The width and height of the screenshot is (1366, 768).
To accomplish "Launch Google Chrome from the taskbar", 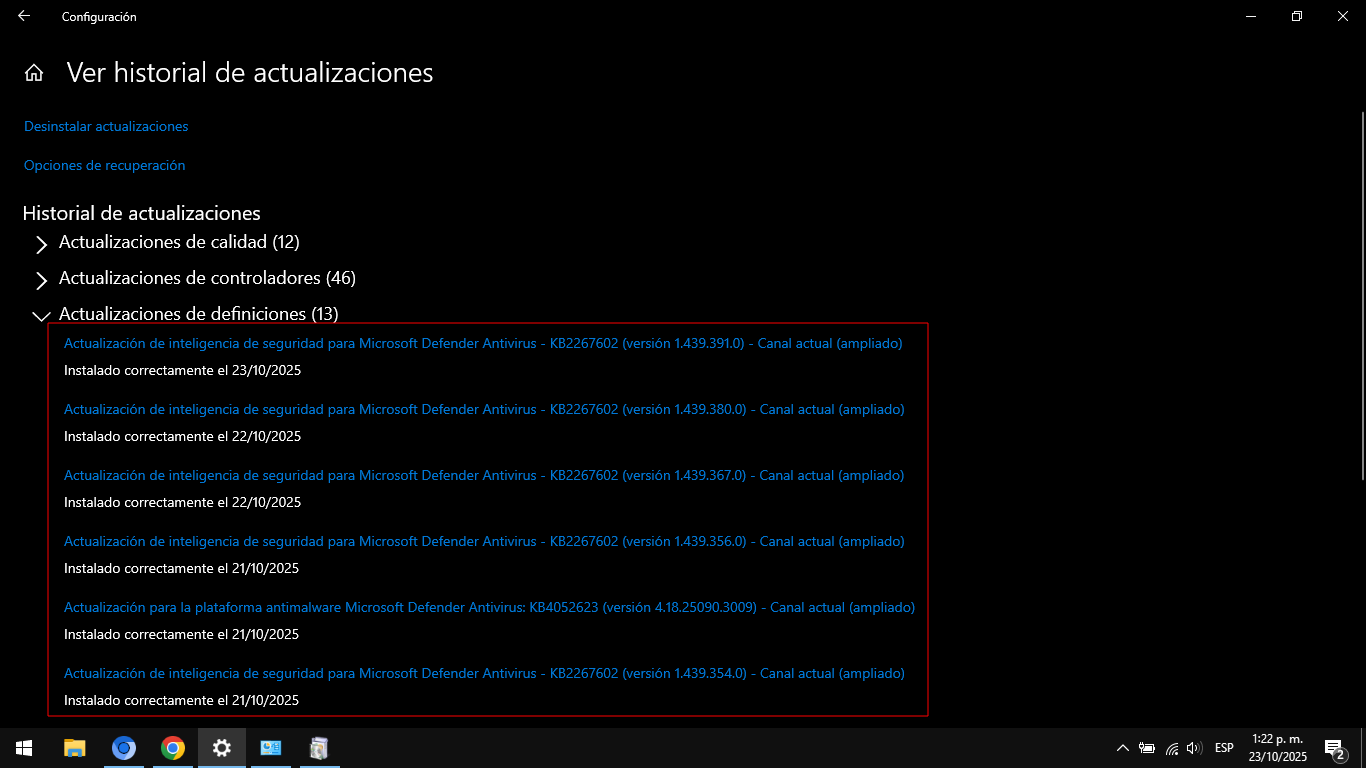I will (173, 747).
